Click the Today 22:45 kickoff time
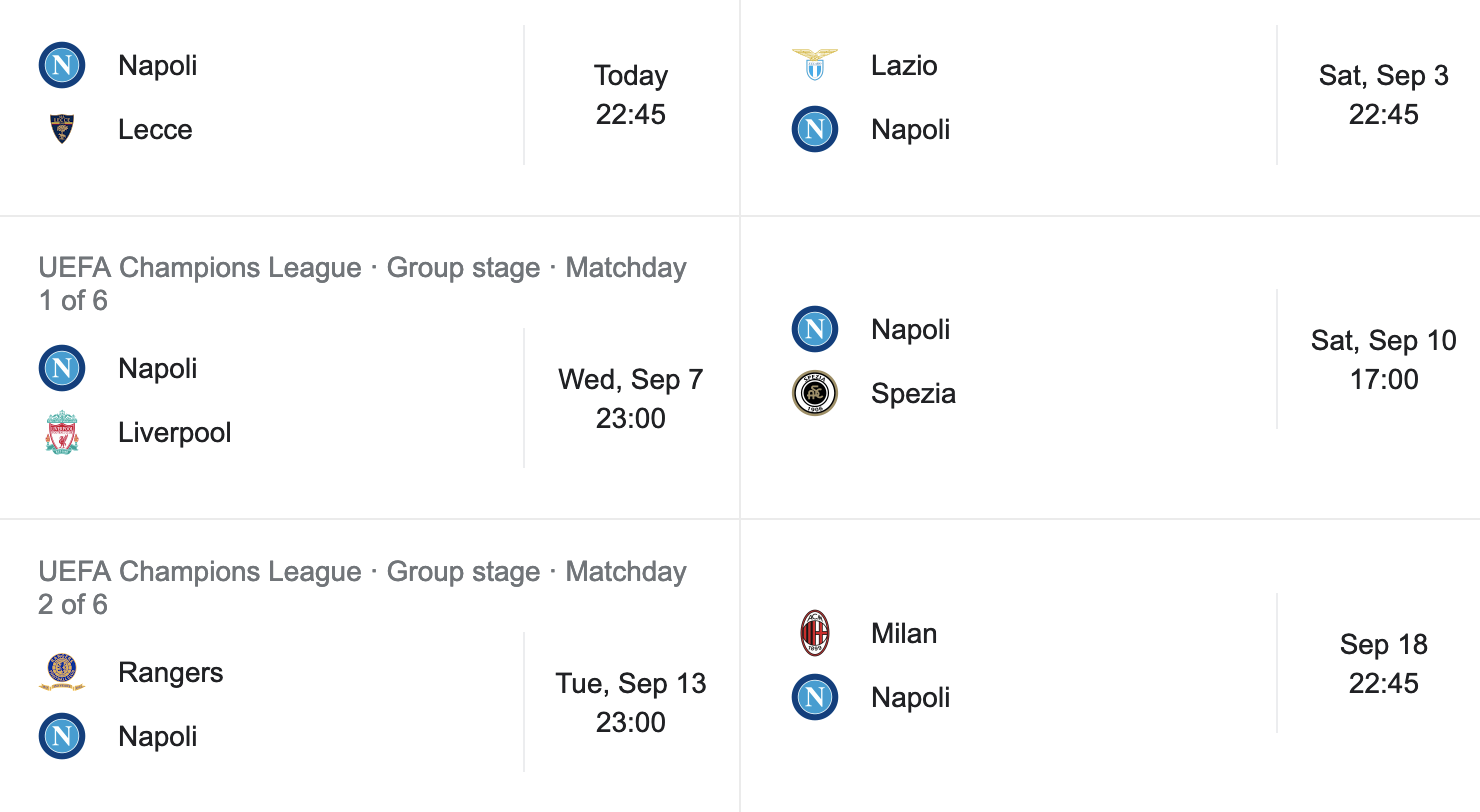The width and height of the screenshot is (1480, 812). click(630, 94)
